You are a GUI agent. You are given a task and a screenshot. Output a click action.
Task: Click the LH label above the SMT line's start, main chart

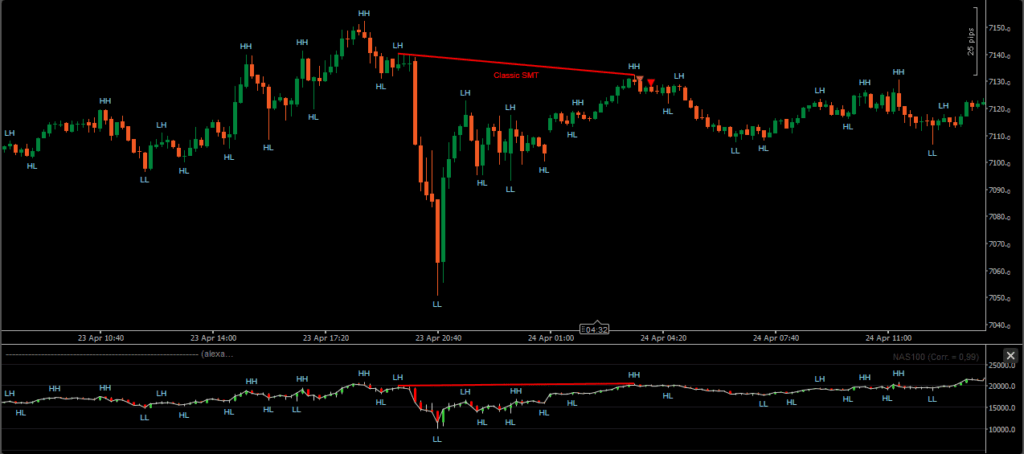[398, 45]
